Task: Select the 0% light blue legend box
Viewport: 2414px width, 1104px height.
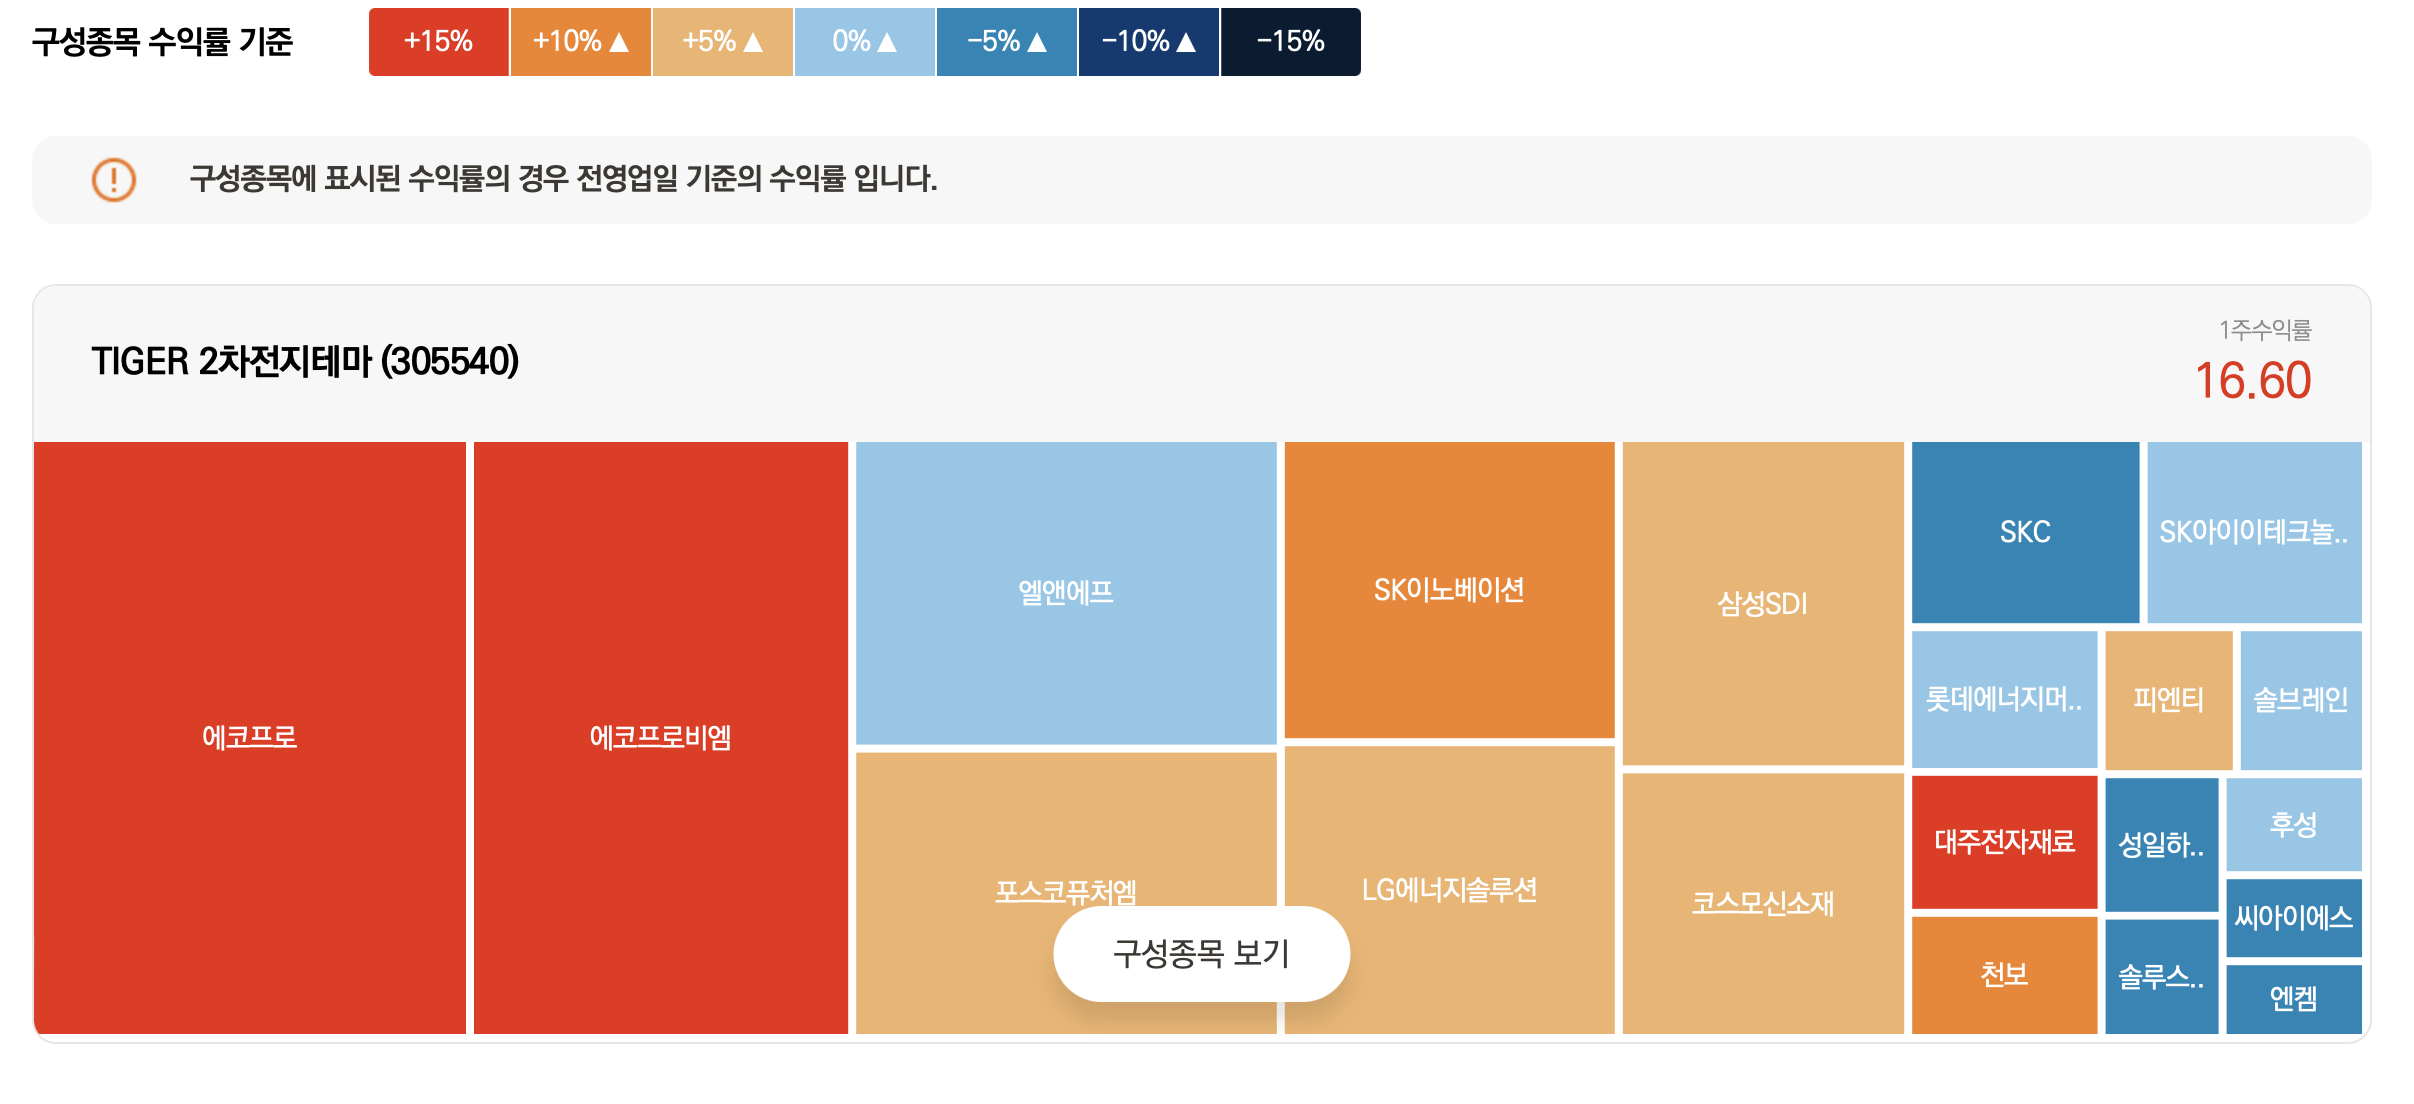Action: (864, 42)
